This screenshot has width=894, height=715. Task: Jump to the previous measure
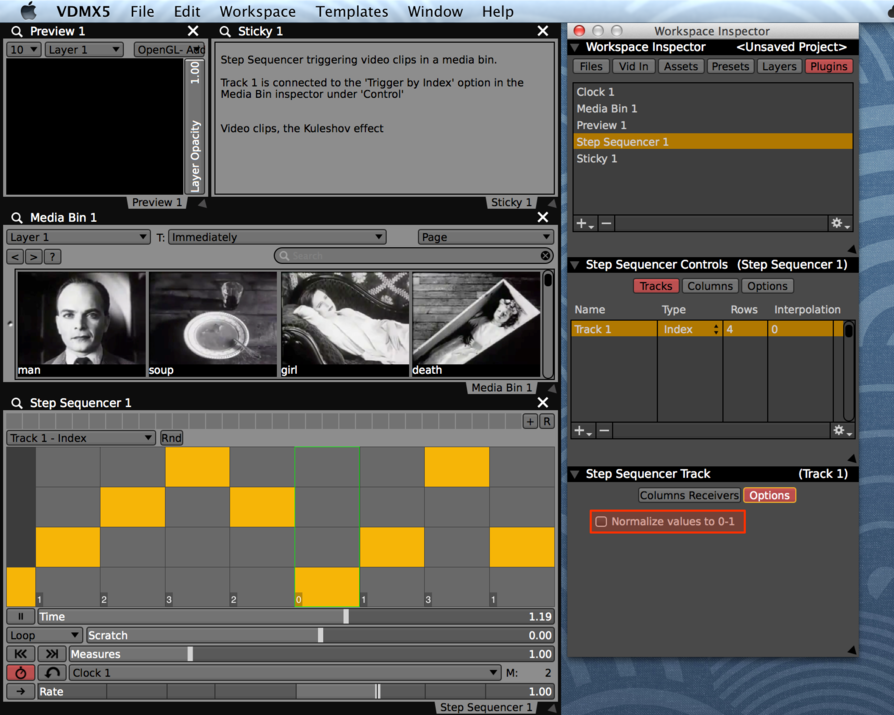21,654
